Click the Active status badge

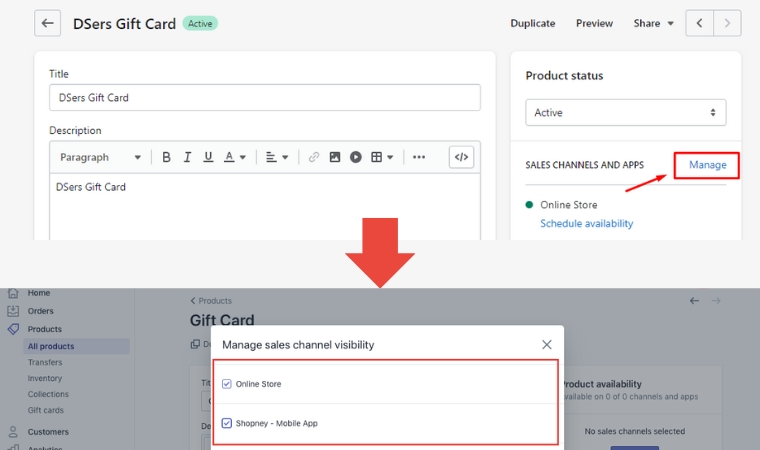click(200, 23)
